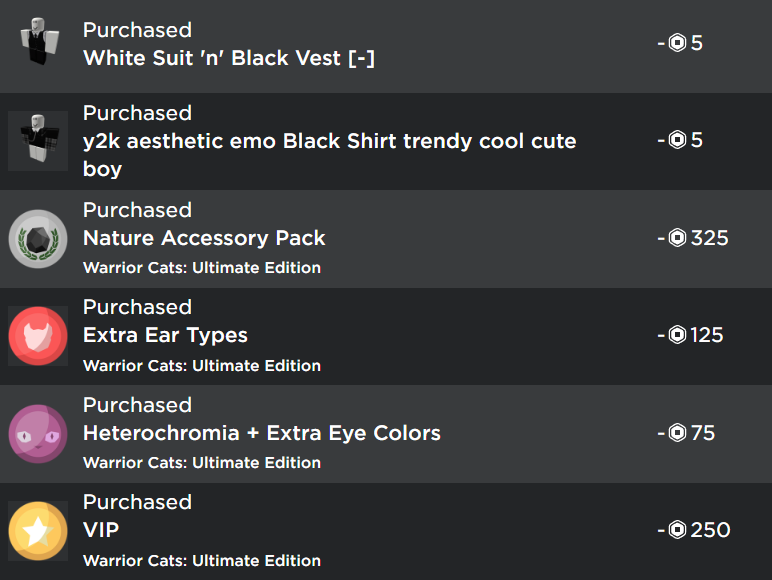
Task: Open the y2k aesthetic emo Black Shirt item link
Action: (329, 141)
